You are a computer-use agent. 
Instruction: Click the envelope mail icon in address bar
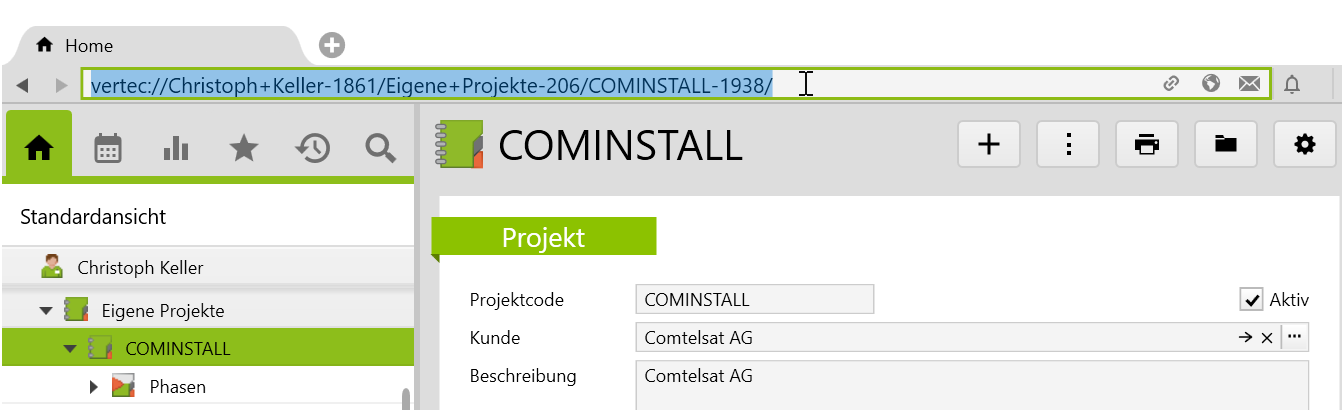[x=1249, y=84]
